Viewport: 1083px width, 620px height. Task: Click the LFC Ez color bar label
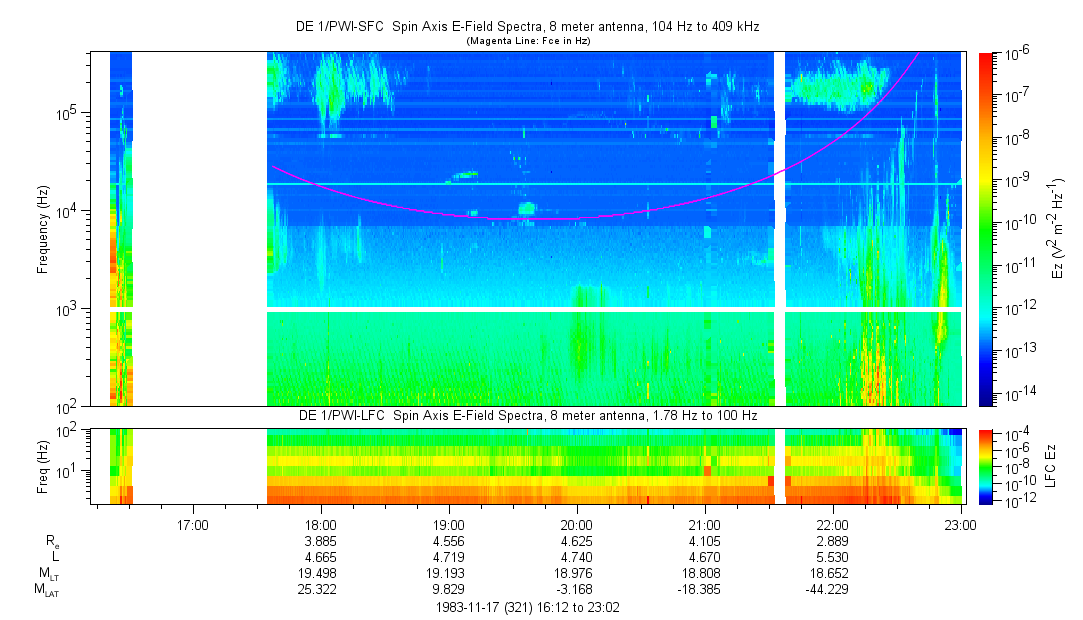pos(1052,465)
